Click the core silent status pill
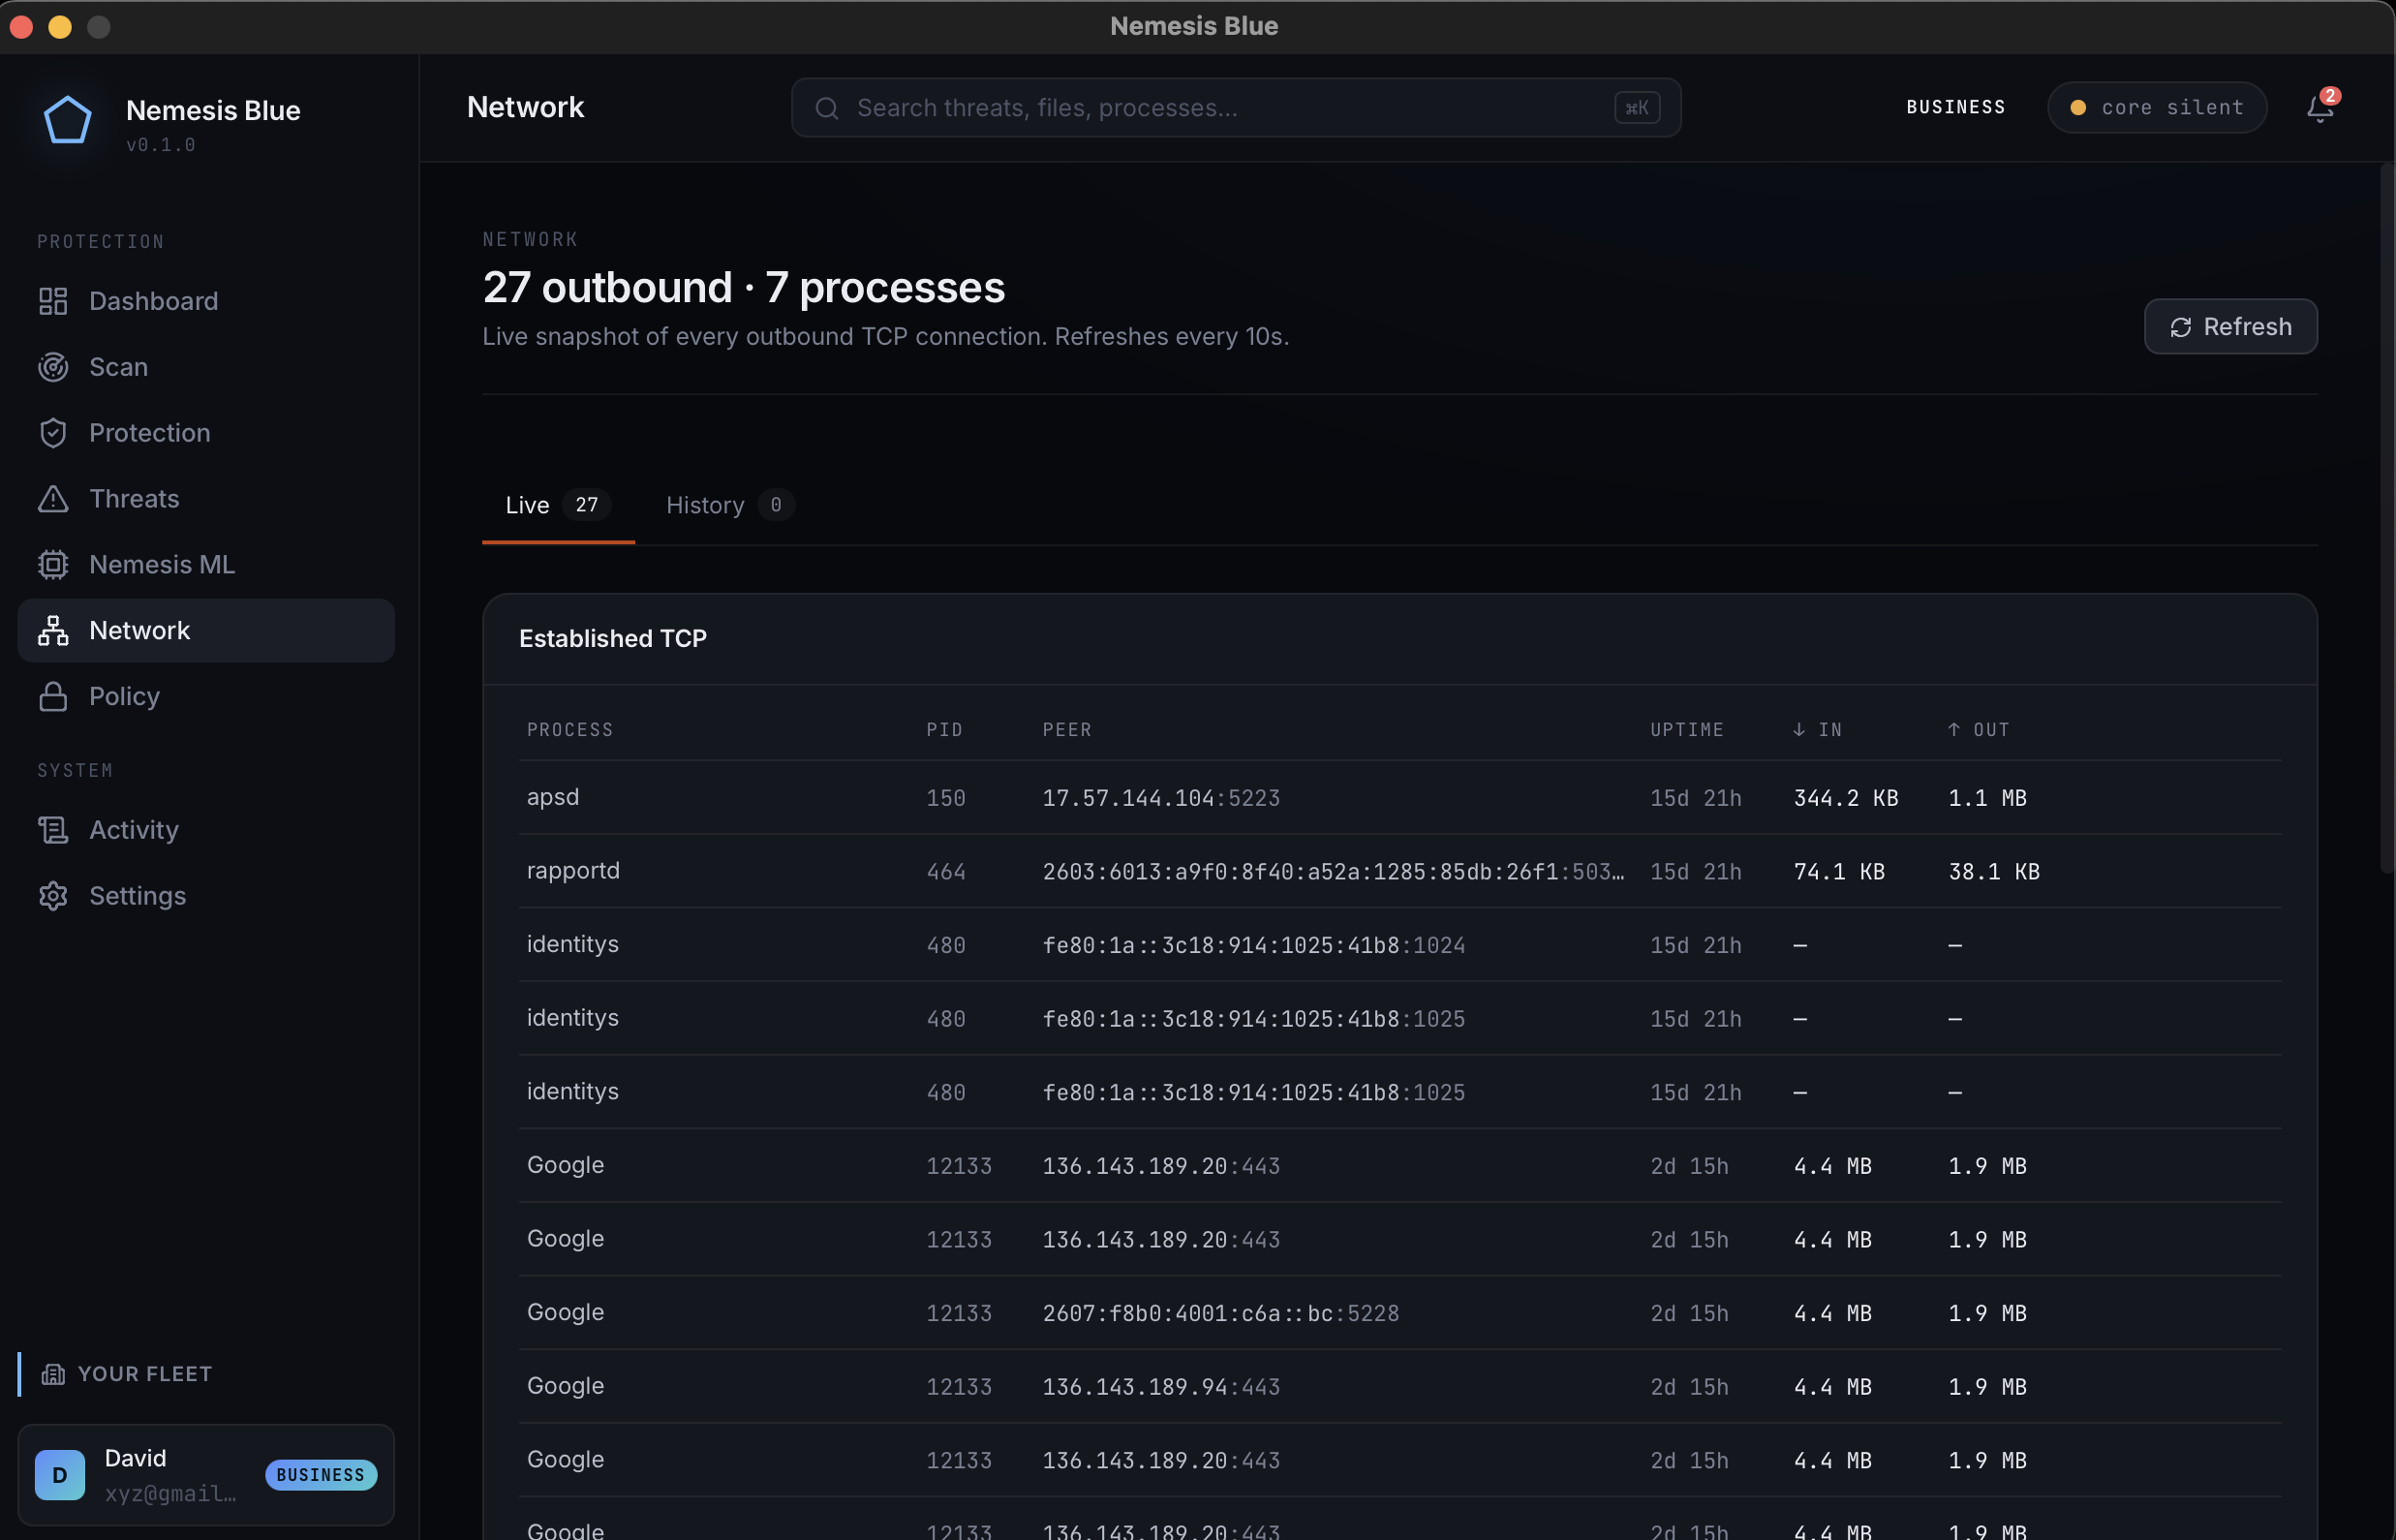This screenshot has width=2396, height=1540. coord(2157,108)
